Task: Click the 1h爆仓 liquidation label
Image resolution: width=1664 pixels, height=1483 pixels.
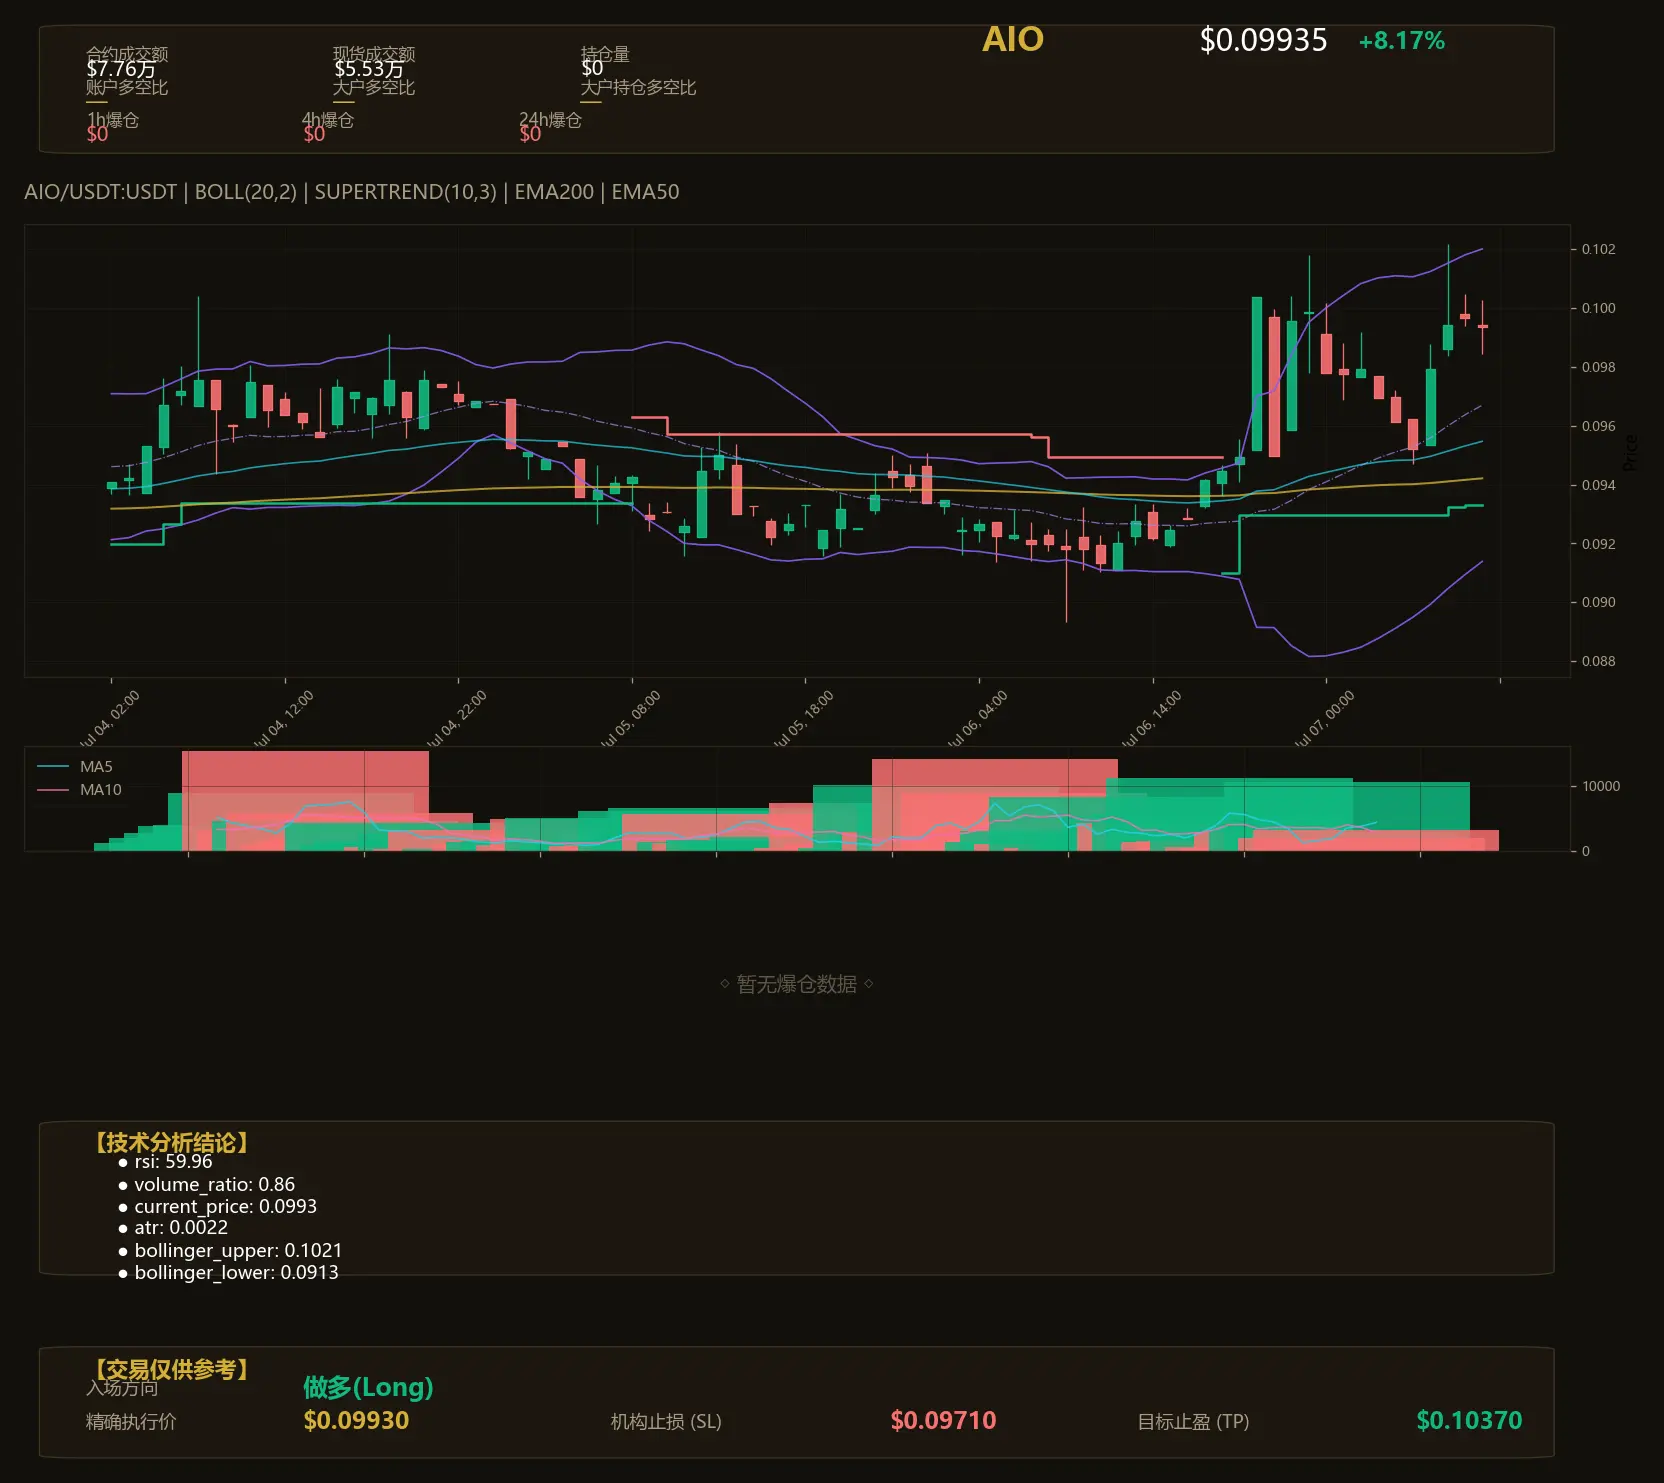Action: [113, 120]
